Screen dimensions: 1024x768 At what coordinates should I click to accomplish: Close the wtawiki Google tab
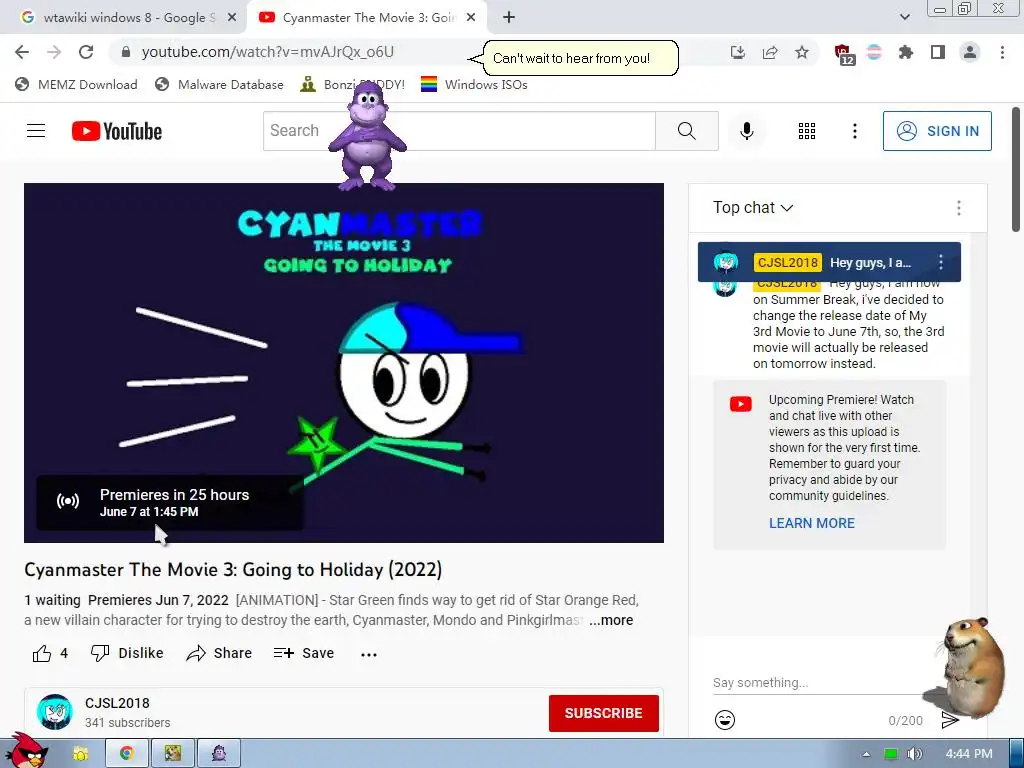coord(232,18)
